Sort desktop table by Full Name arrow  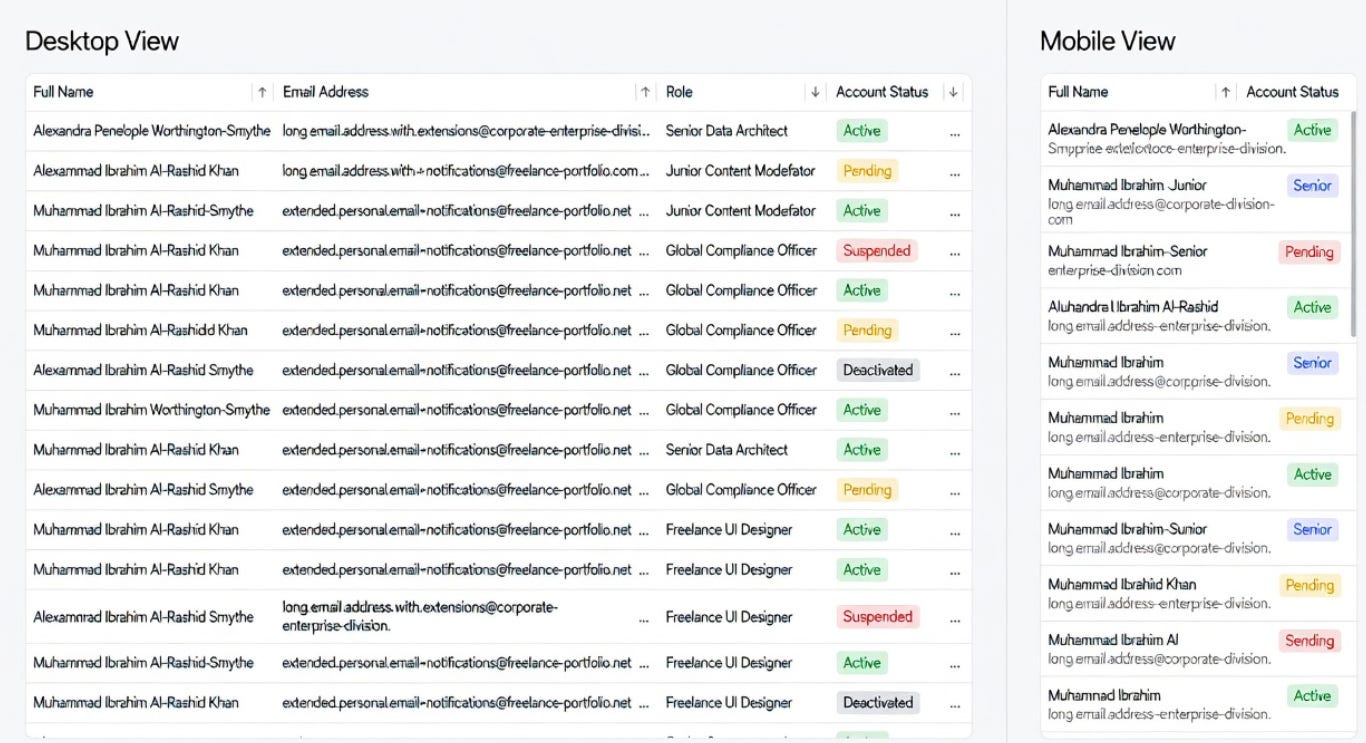click(262, 92)
